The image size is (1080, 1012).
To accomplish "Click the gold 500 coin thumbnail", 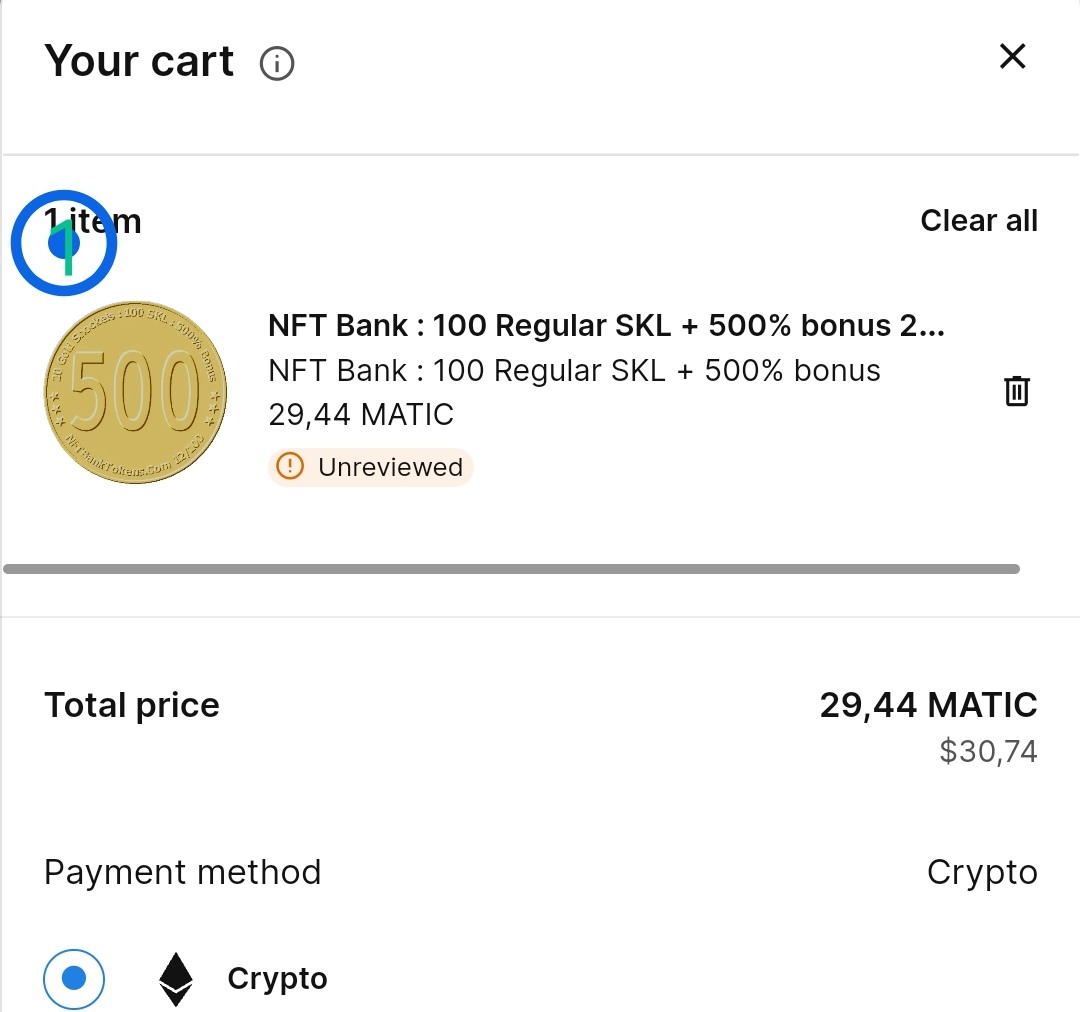I will click(x=135, y=393).
